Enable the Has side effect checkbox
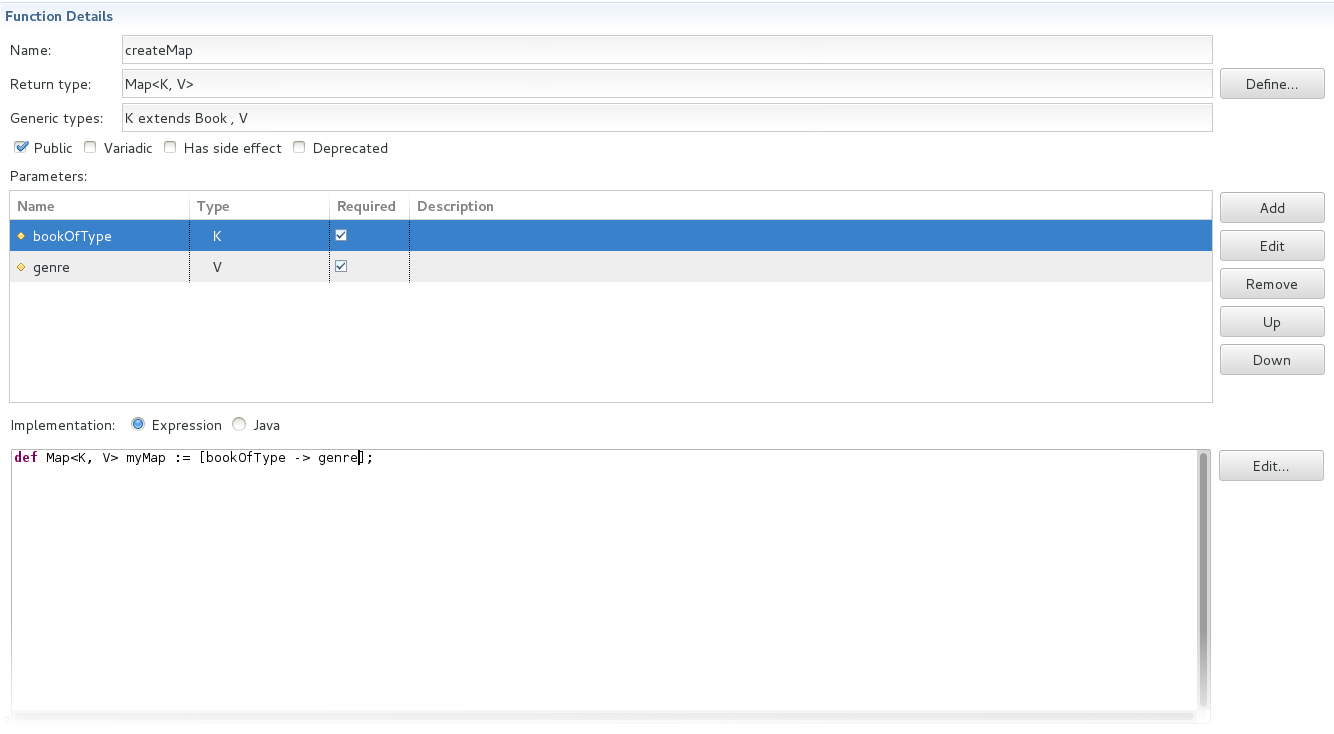 click(170, 147)
